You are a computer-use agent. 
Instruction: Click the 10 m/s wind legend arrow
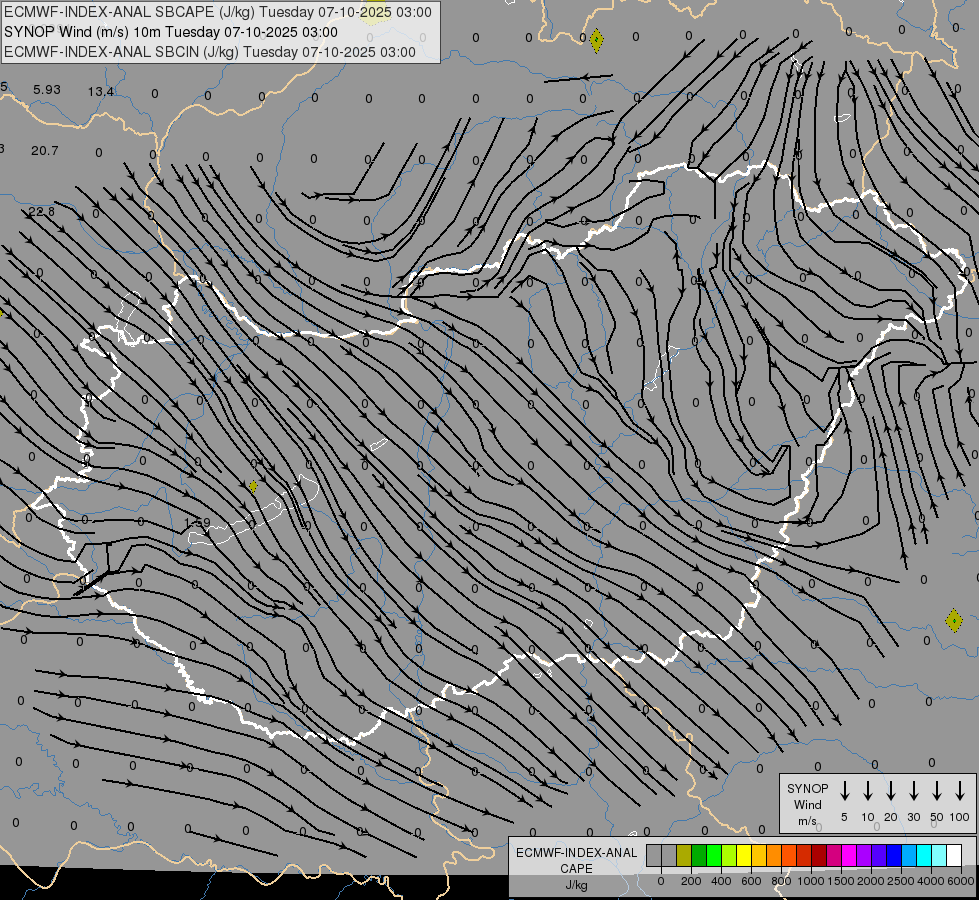[x=868, y=791]
